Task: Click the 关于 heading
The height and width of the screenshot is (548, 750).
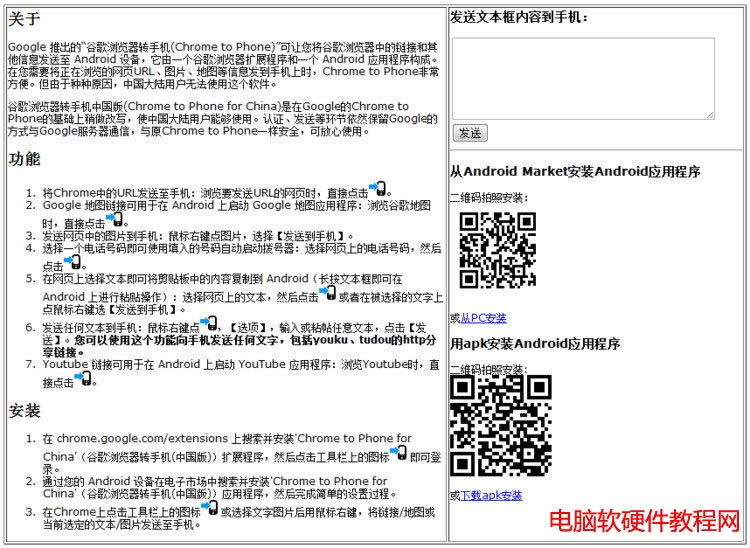Action: (x=24, y=19)
